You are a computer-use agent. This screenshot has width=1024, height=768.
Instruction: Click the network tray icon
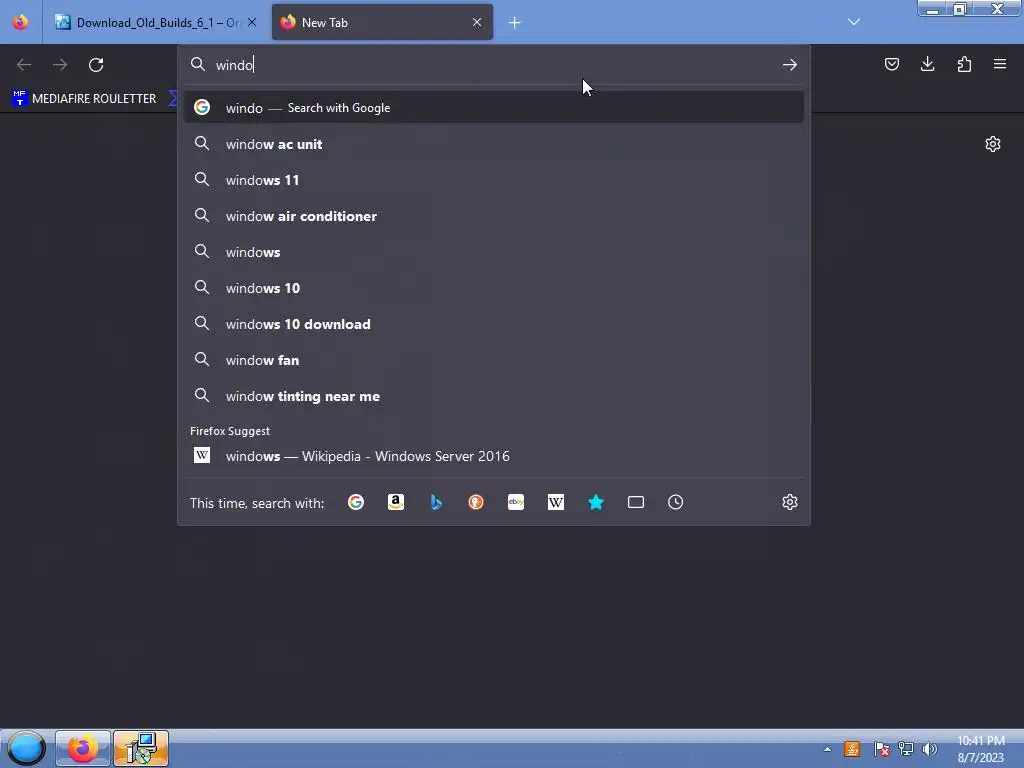pos(906,749)
